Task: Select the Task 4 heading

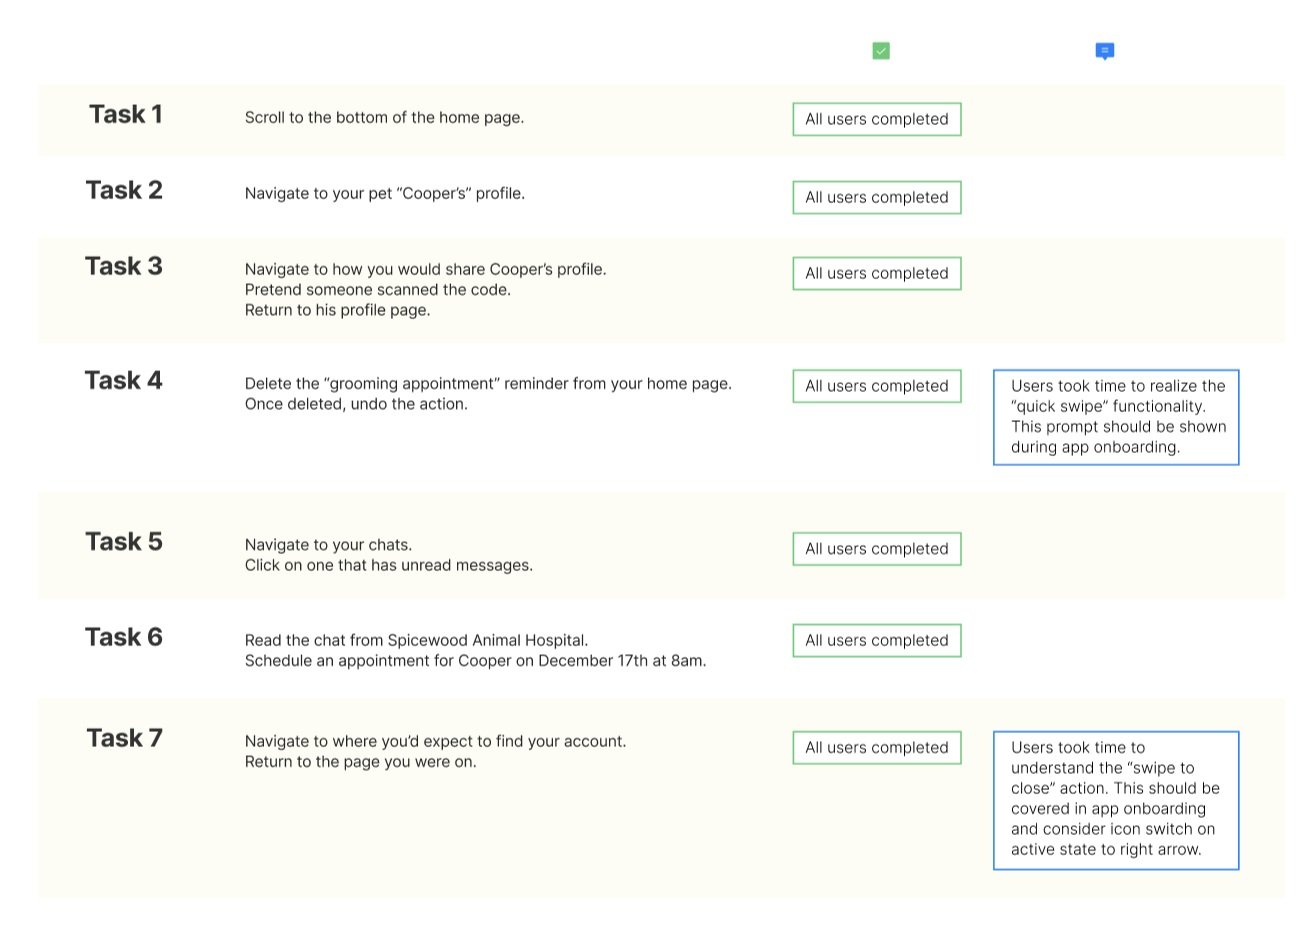Action: pos(124,380)
